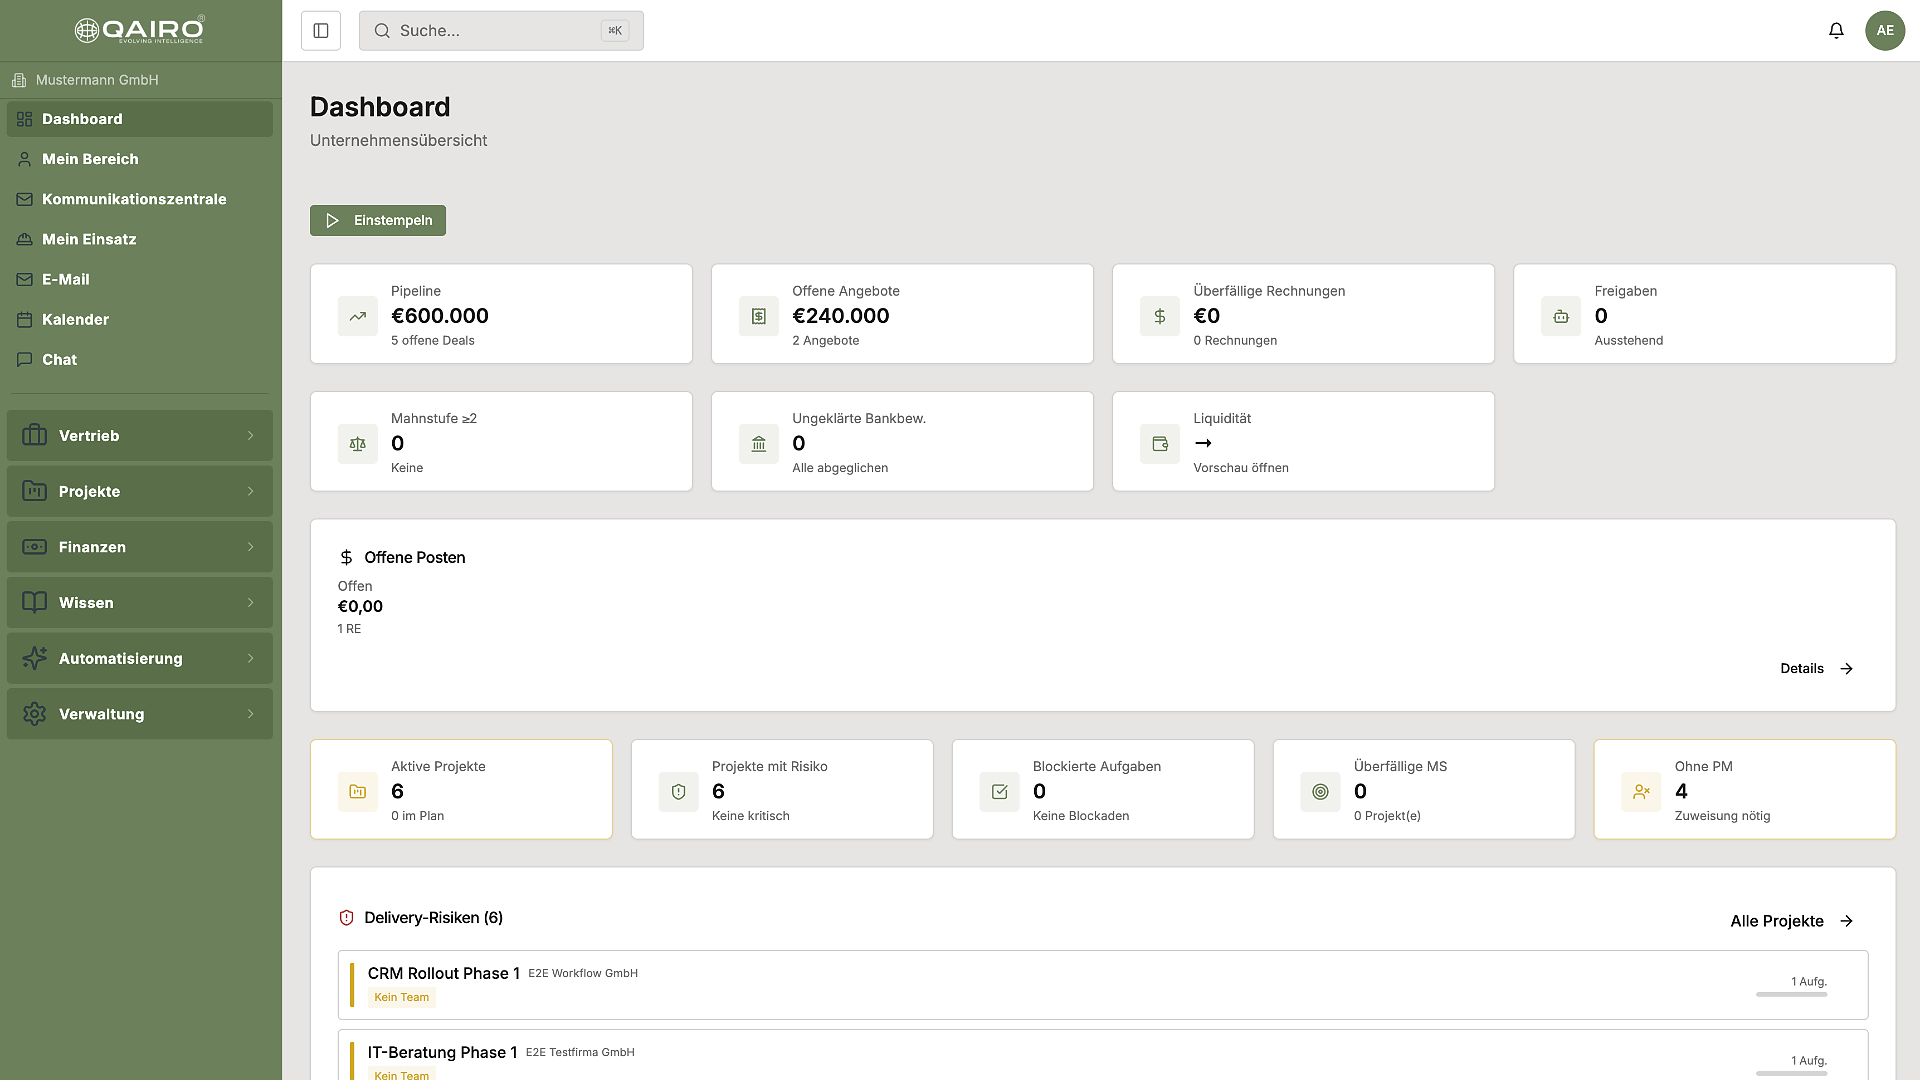The width and height of the screenshot is (1920, 1080).
Task: Expand the Finanzen section
Action: point(139,546)
